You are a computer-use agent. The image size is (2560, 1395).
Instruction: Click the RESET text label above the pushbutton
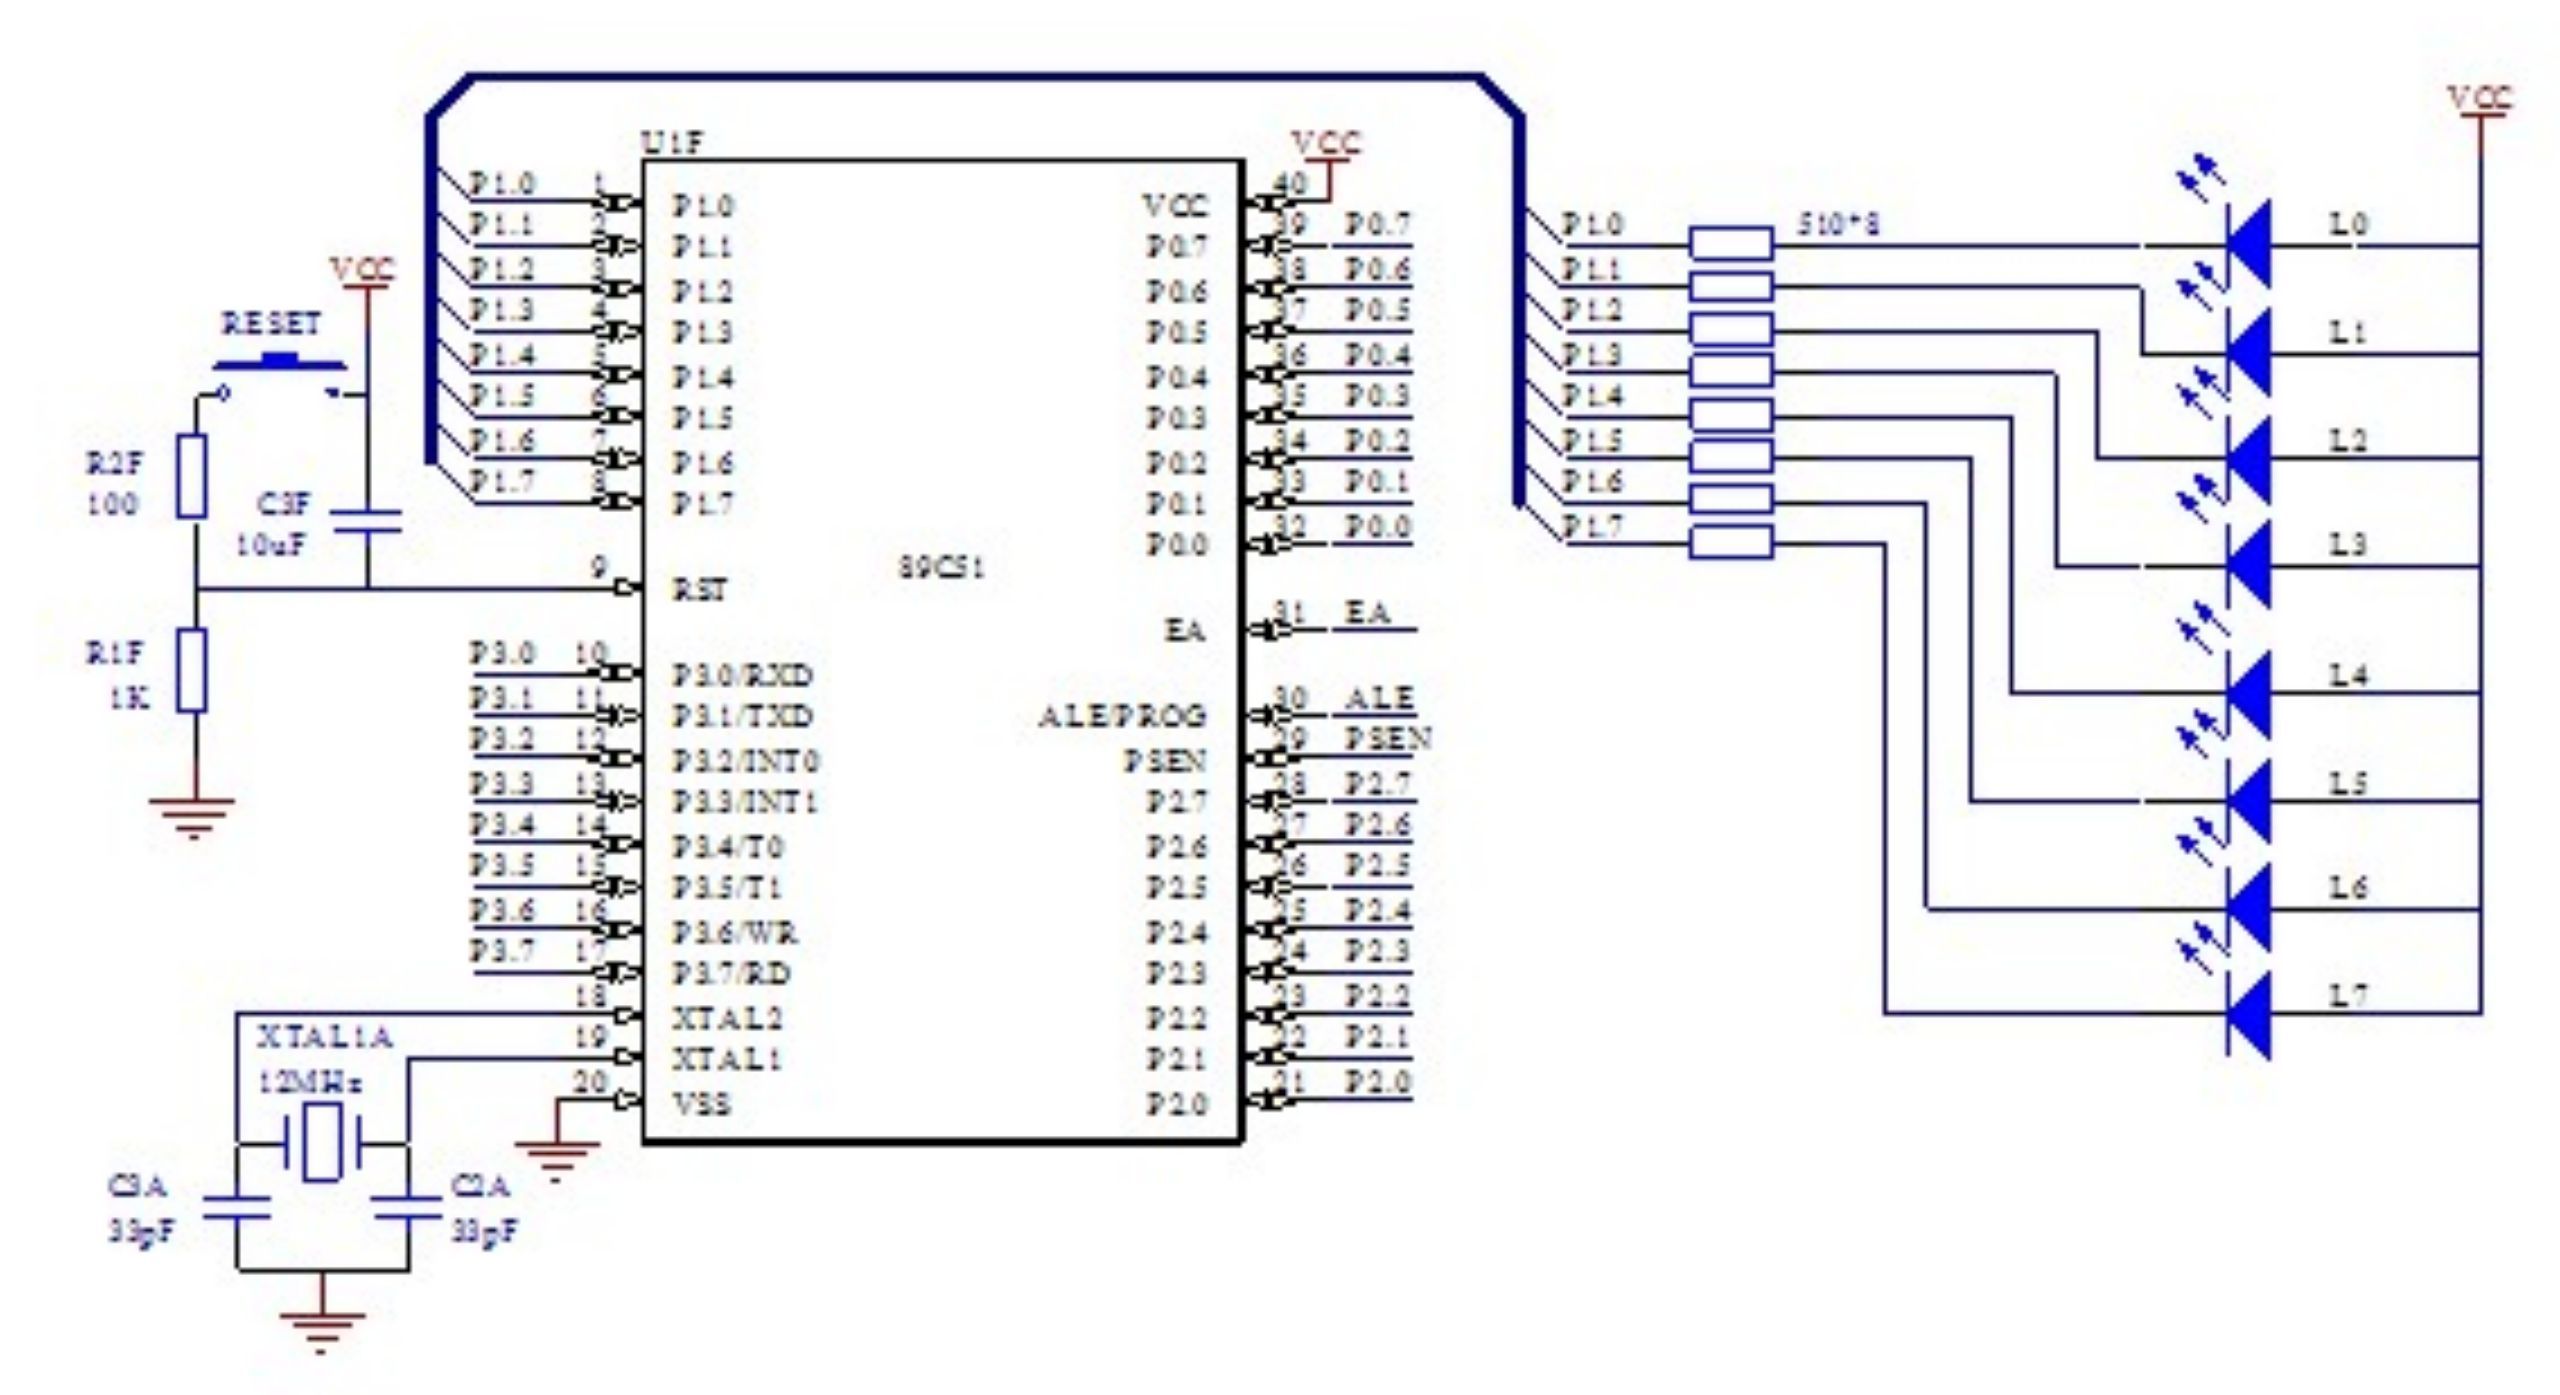coord(272,325)
